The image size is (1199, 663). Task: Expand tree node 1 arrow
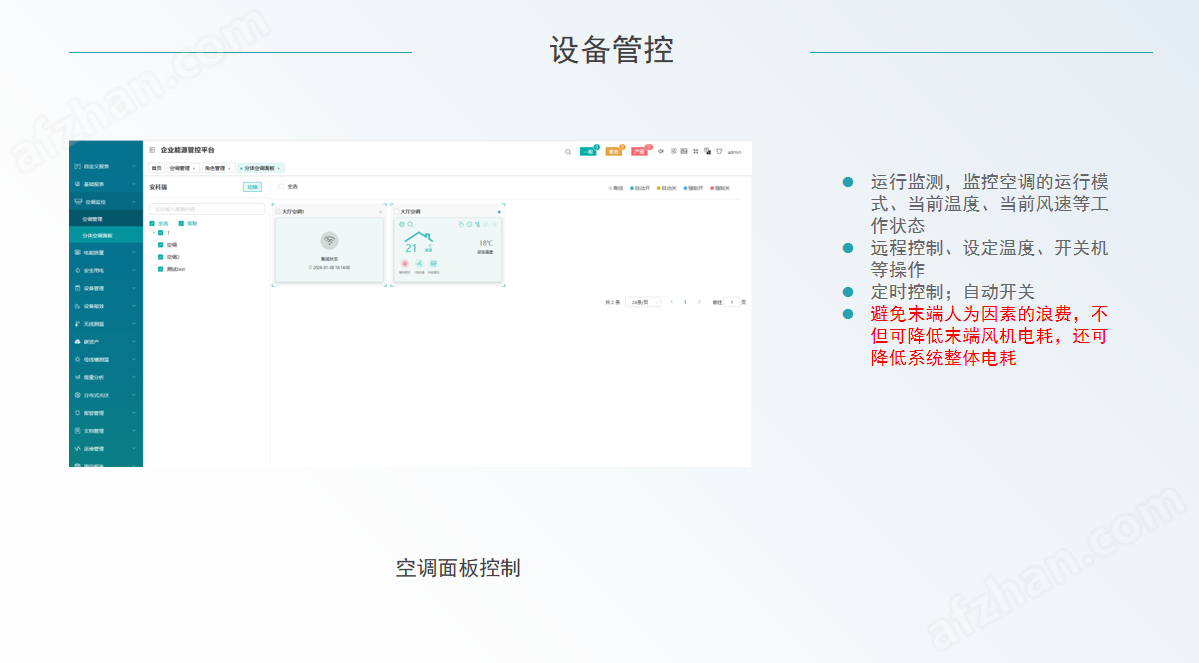coord(154,232)
